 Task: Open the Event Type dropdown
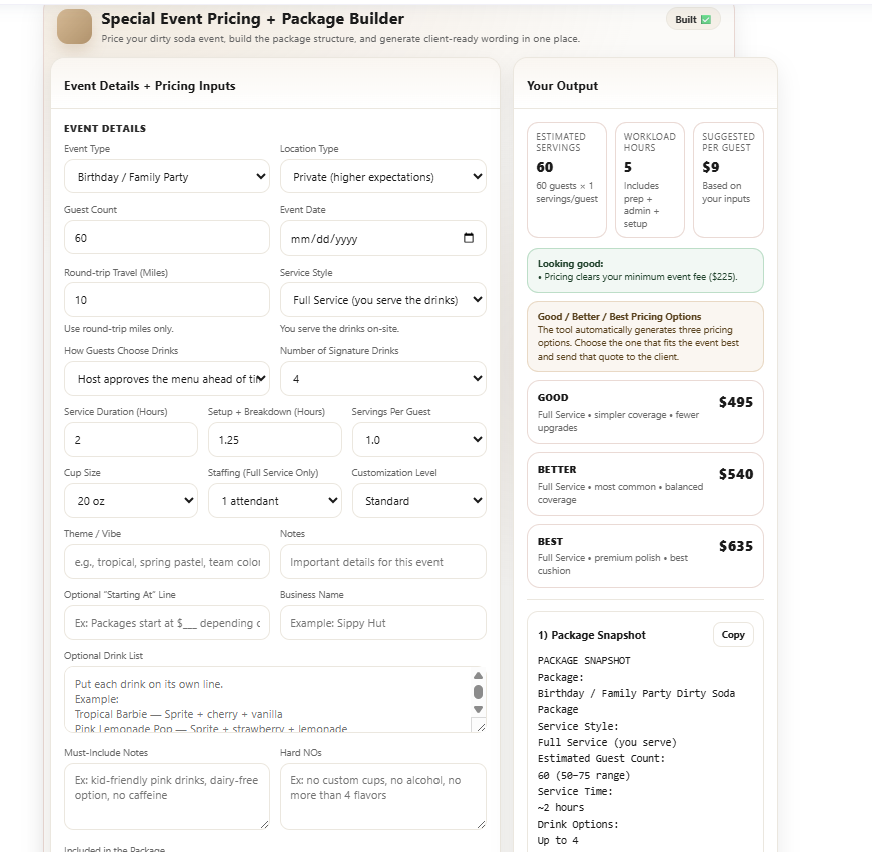(167, 177)
